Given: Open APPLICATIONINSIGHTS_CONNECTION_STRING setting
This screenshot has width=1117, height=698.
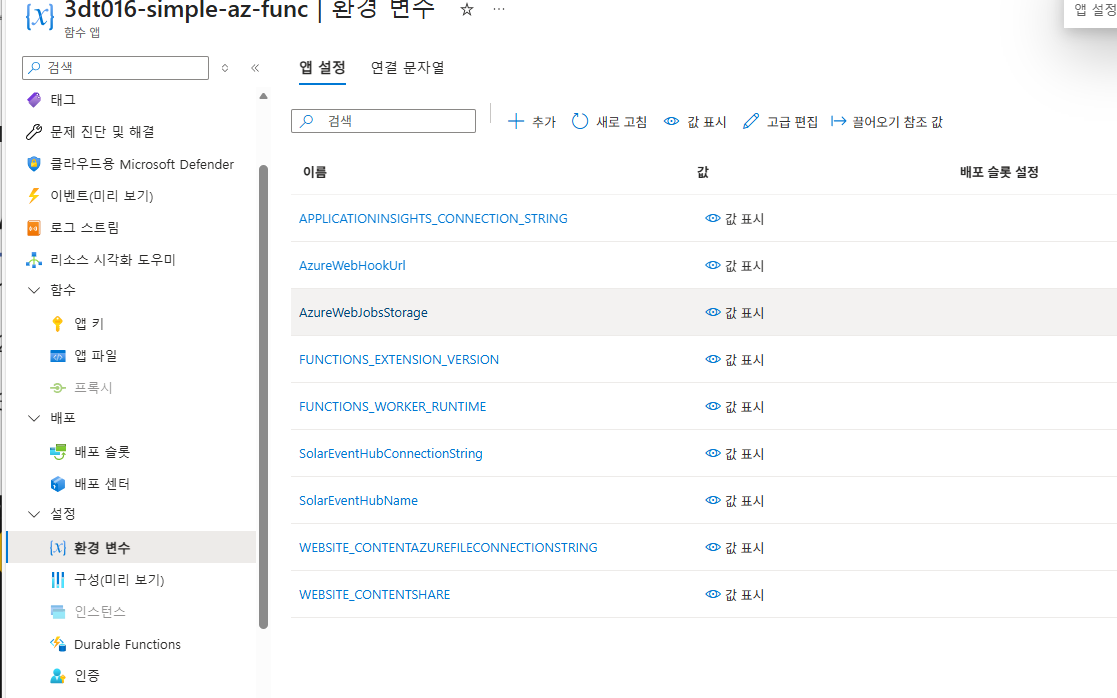Looking at the screenshot, I should pyautogui.click(x=433, y=219).
